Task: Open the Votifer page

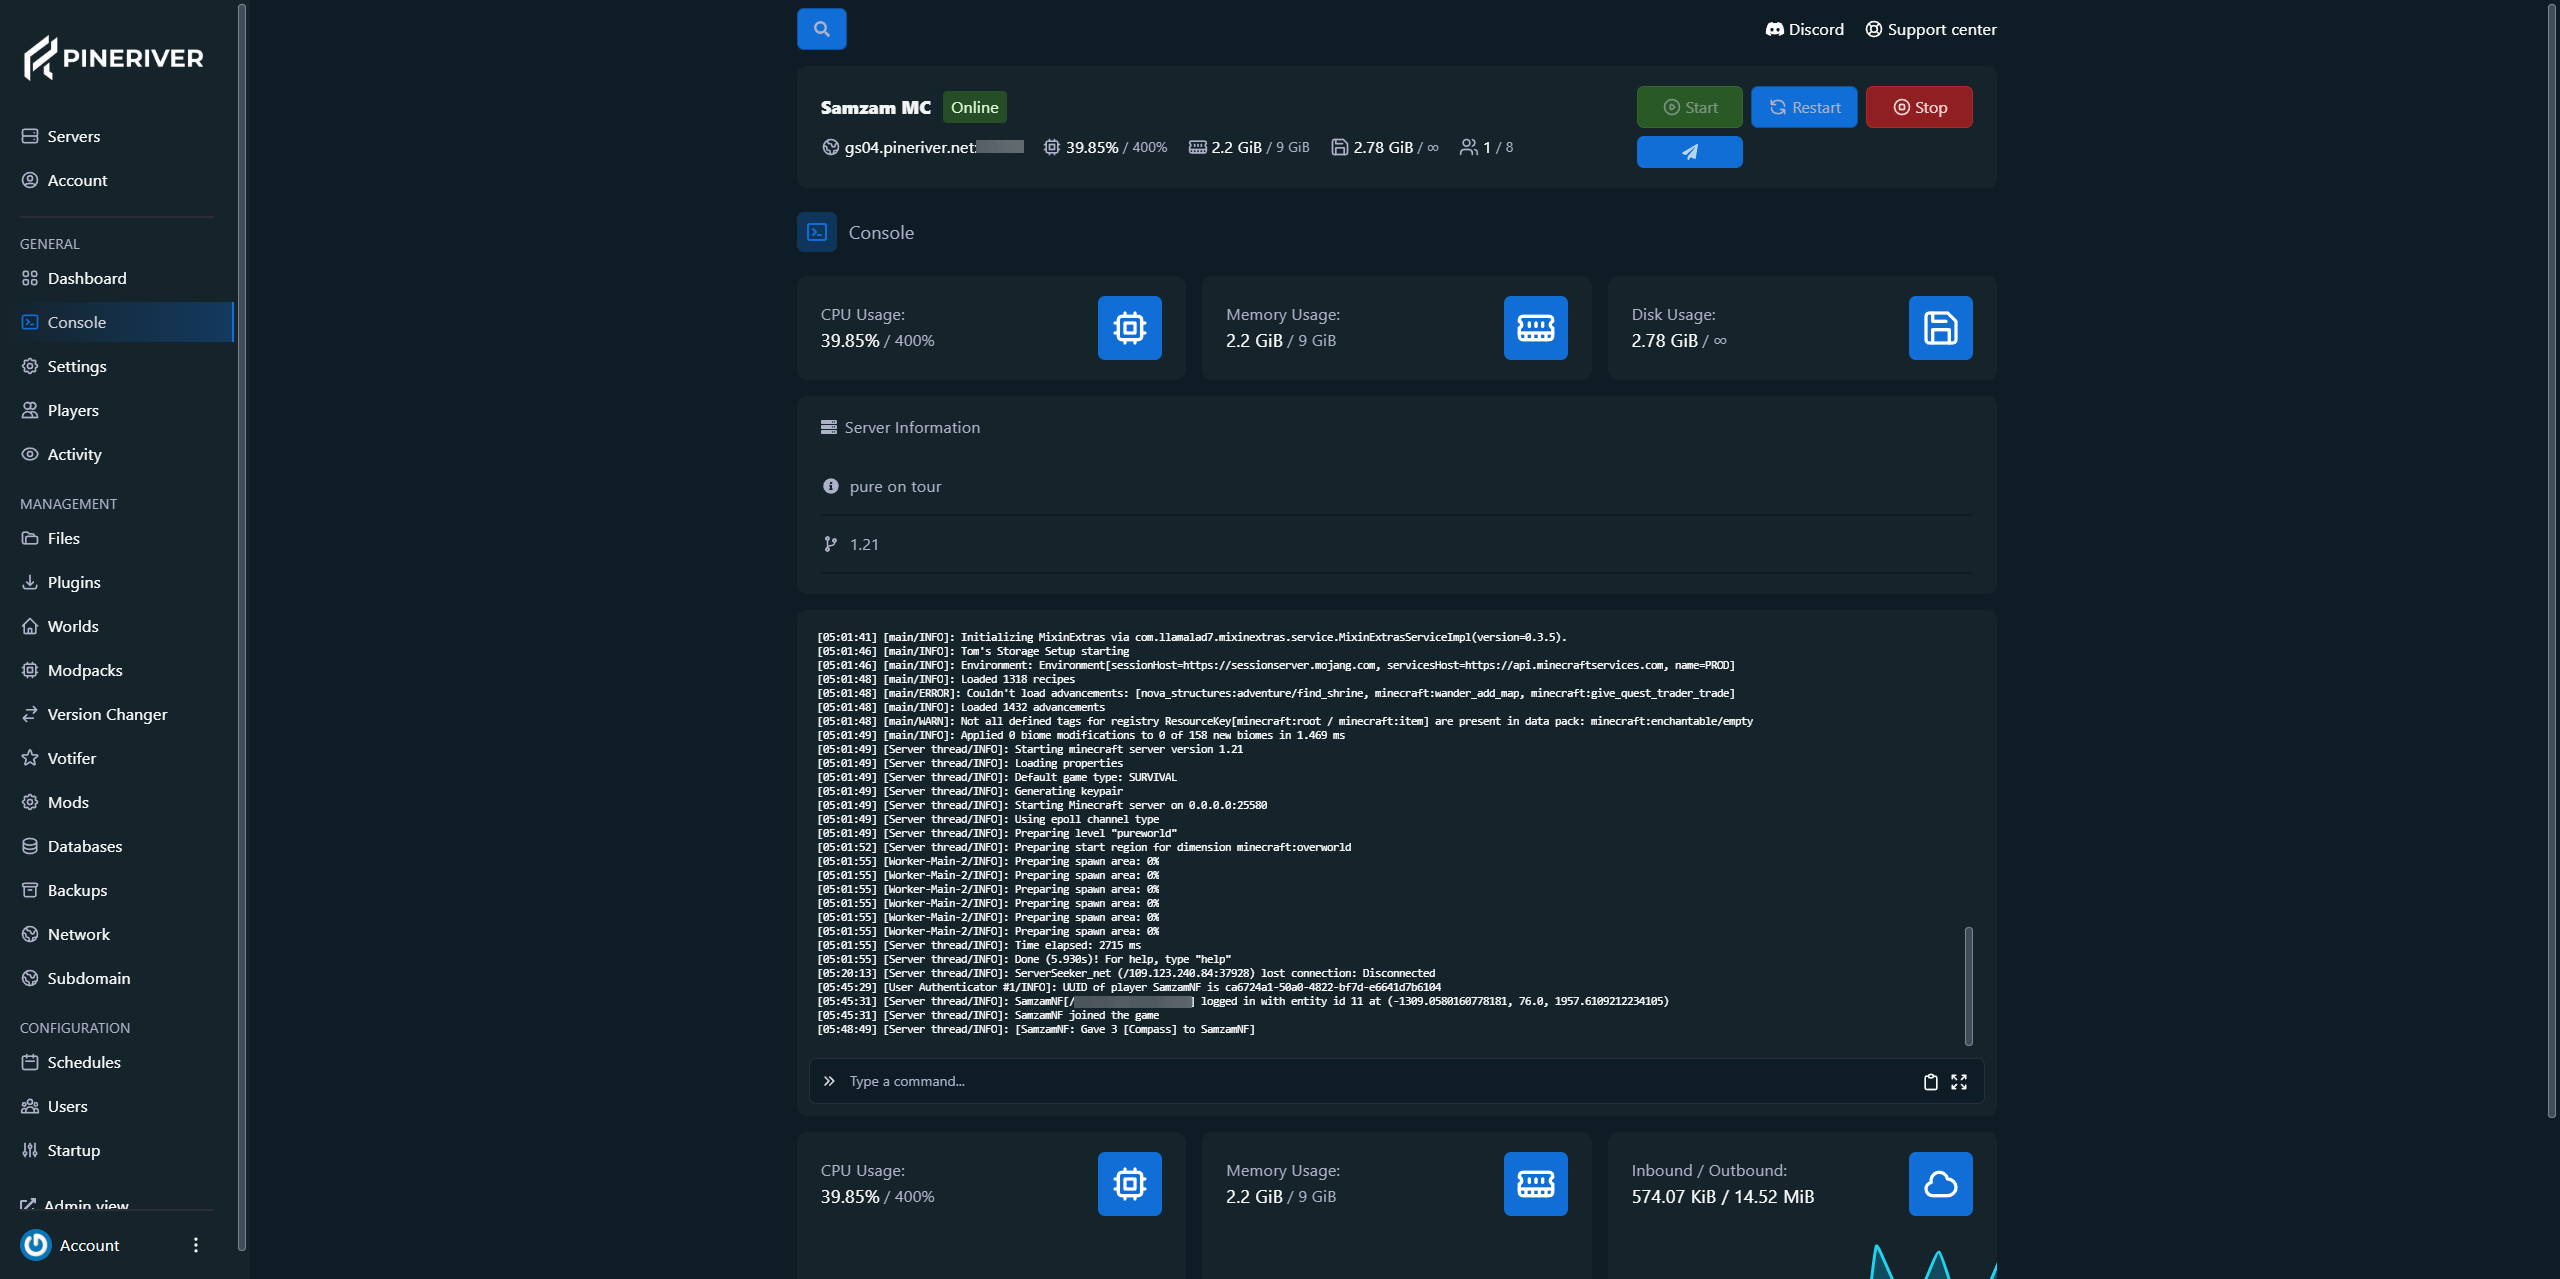Action: (117, 758)
